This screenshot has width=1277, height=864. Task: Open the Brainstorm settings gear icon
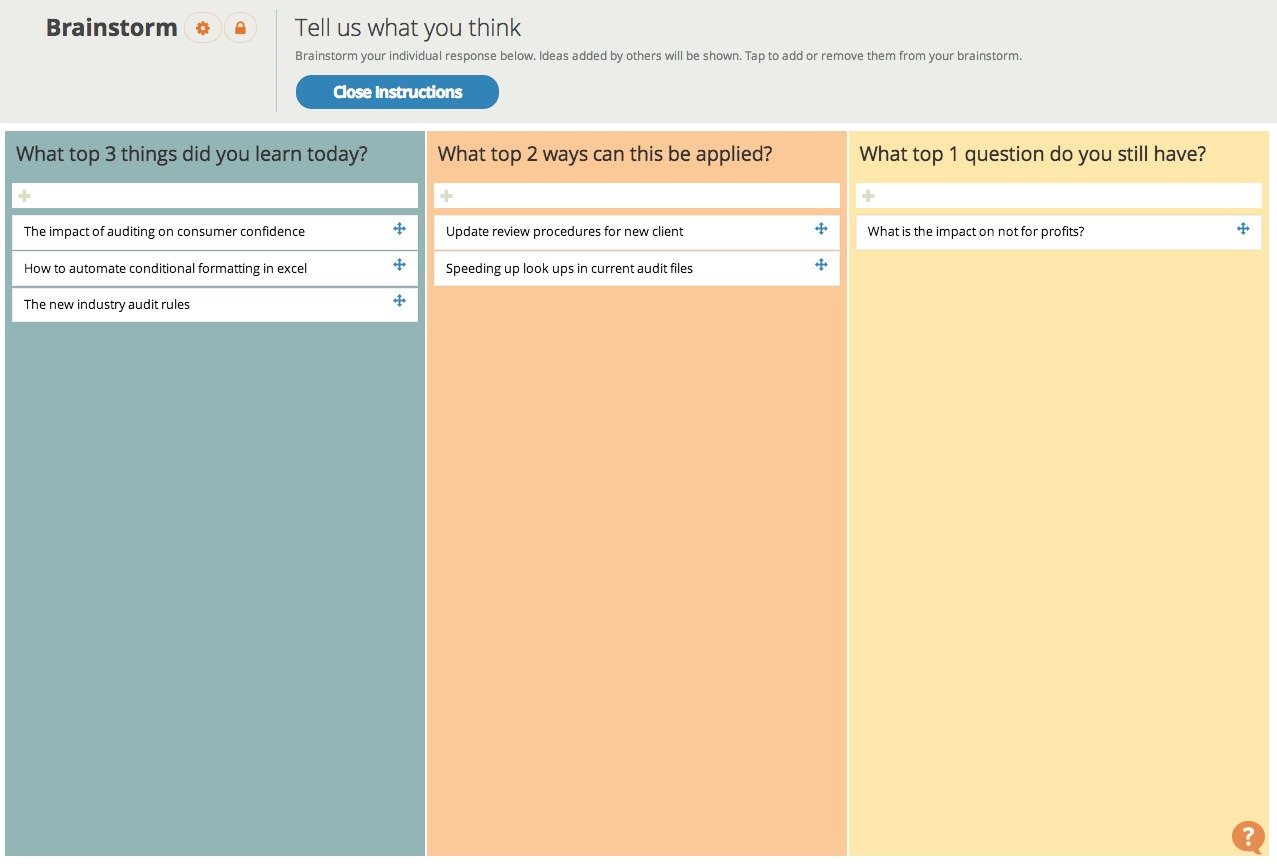coord(203,28)
